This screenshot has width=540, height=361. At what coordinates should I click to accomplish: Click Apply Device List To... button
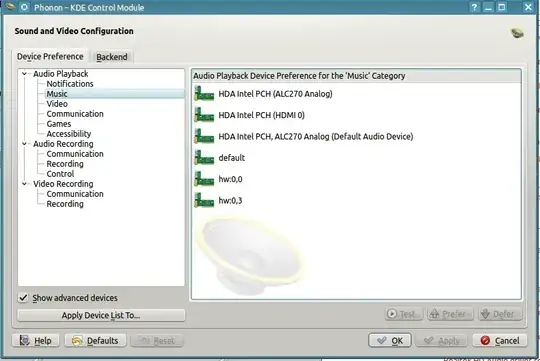[101, 315]
